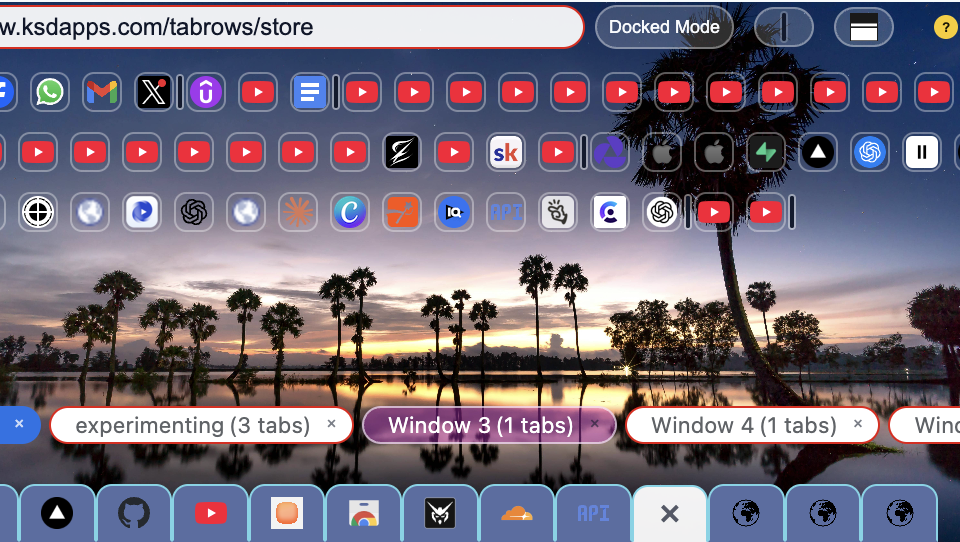Click the URL address bar field

[x=290, y=27]
